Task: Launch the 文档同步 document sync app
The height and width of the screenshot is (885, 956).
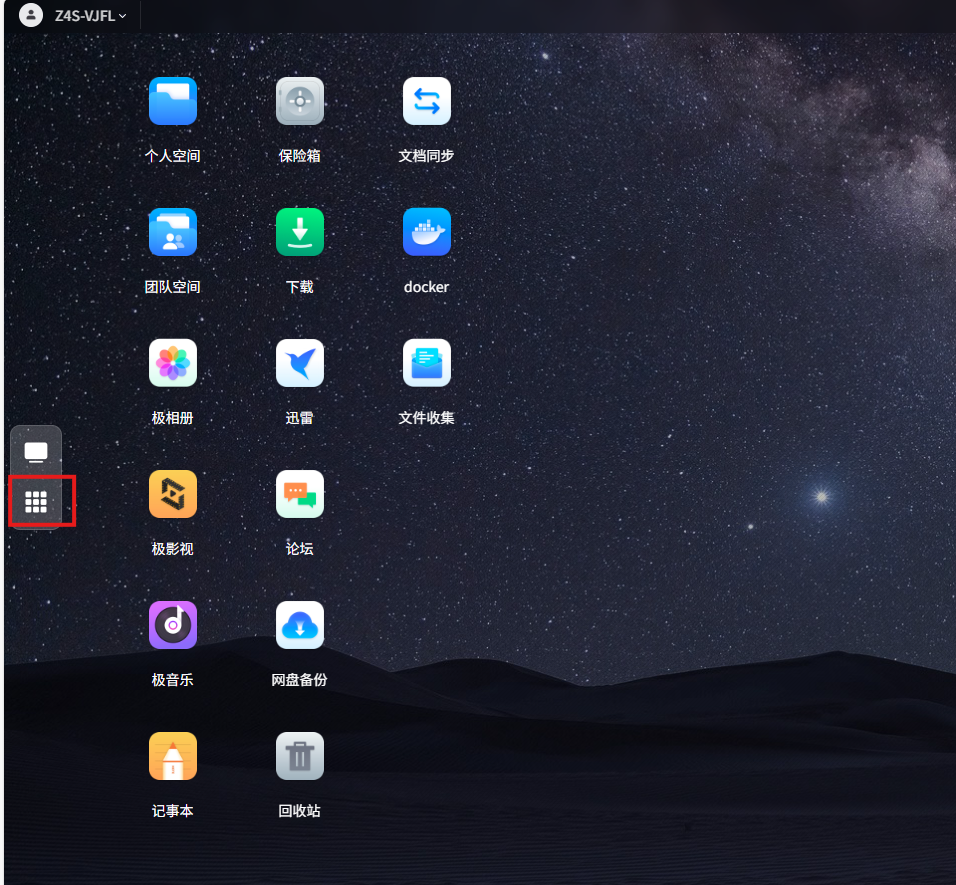Action: point(427,101)
